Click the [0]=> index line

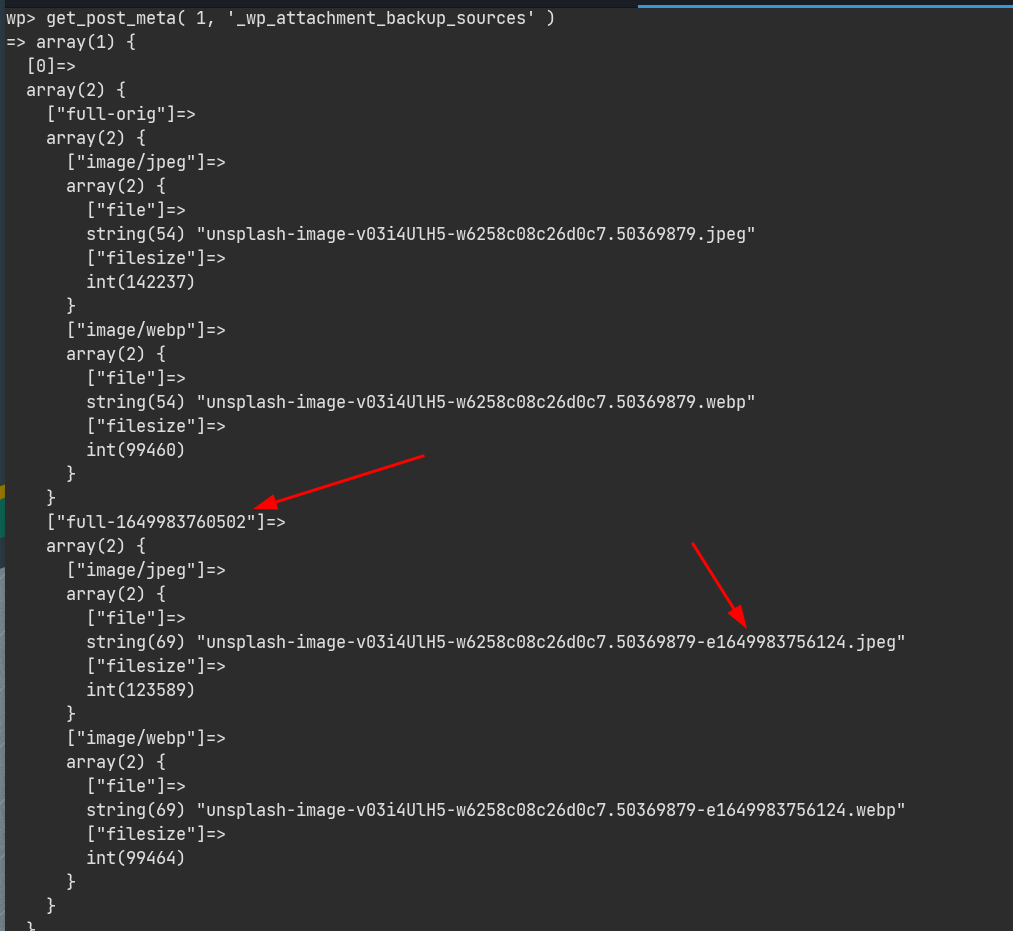click(x=51, y=66)
